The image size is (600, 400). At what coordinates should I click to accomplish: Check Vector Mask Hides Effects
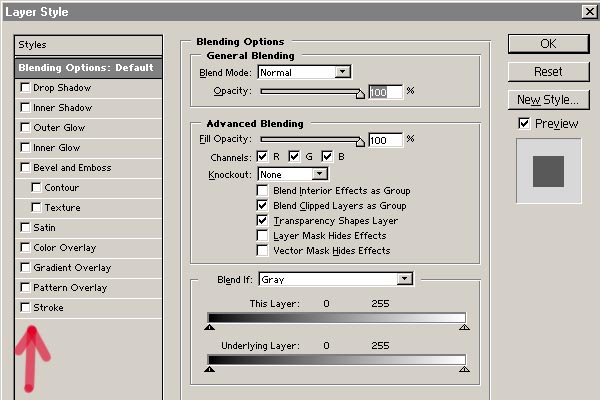point(262,250)
